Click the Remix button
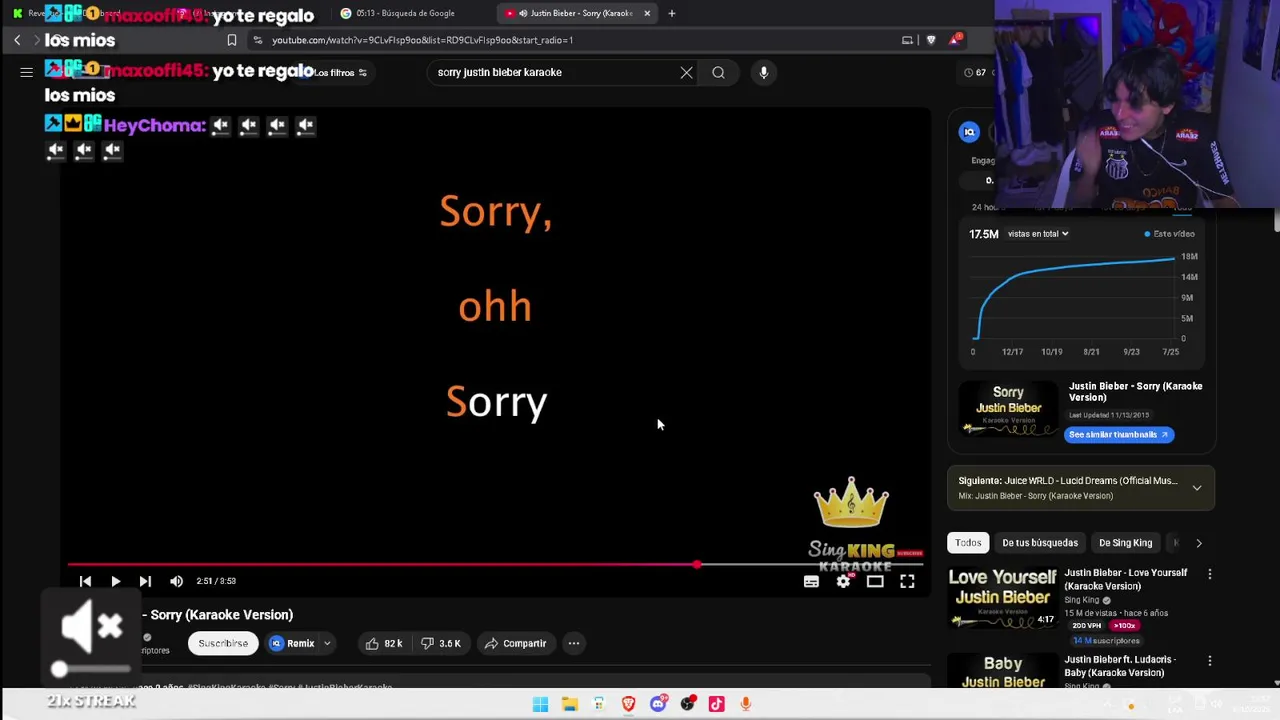This screenshot has height=720, width=1280. pyautogui.click(x=292, y=643)
